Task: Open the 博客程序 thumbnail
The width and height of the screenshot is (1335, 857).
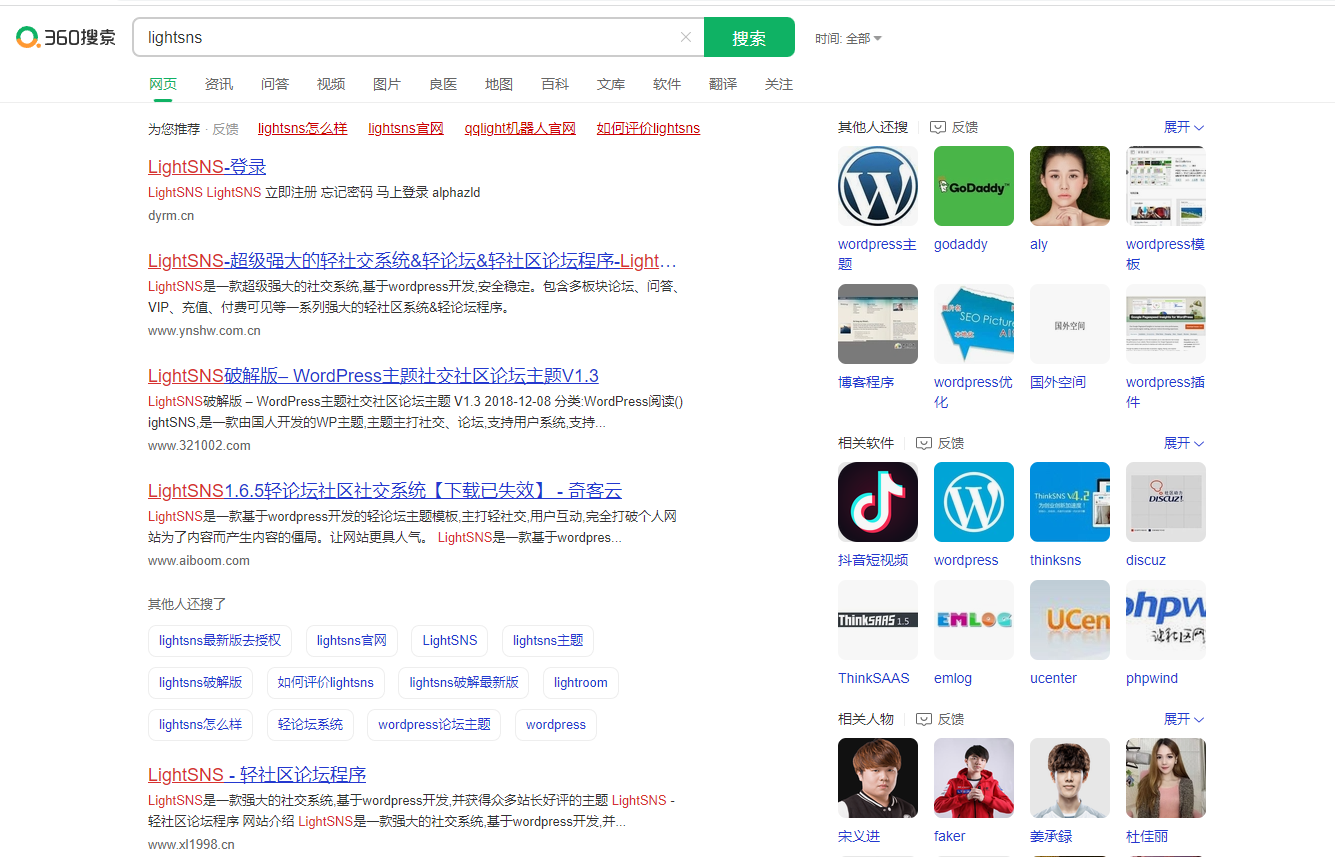Action: click(x=878, y=324)
